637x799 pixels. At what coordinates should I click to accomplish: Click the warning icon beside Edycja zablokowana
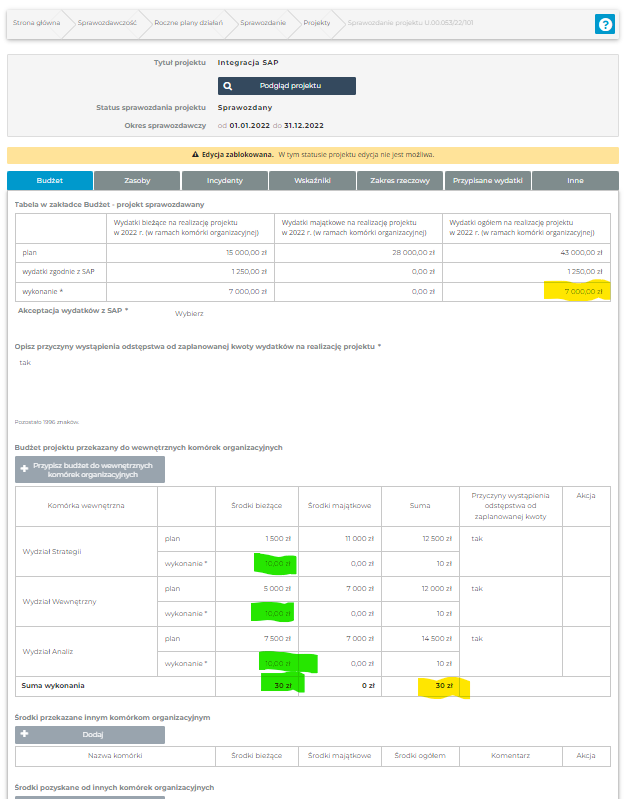tap(196, 155)
